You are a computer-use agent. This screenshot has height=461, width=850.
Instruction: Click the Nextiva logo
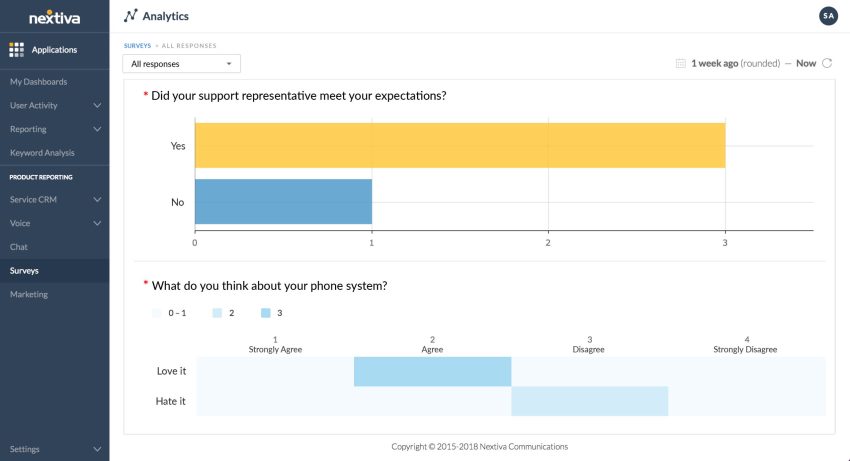coord(54,17)
